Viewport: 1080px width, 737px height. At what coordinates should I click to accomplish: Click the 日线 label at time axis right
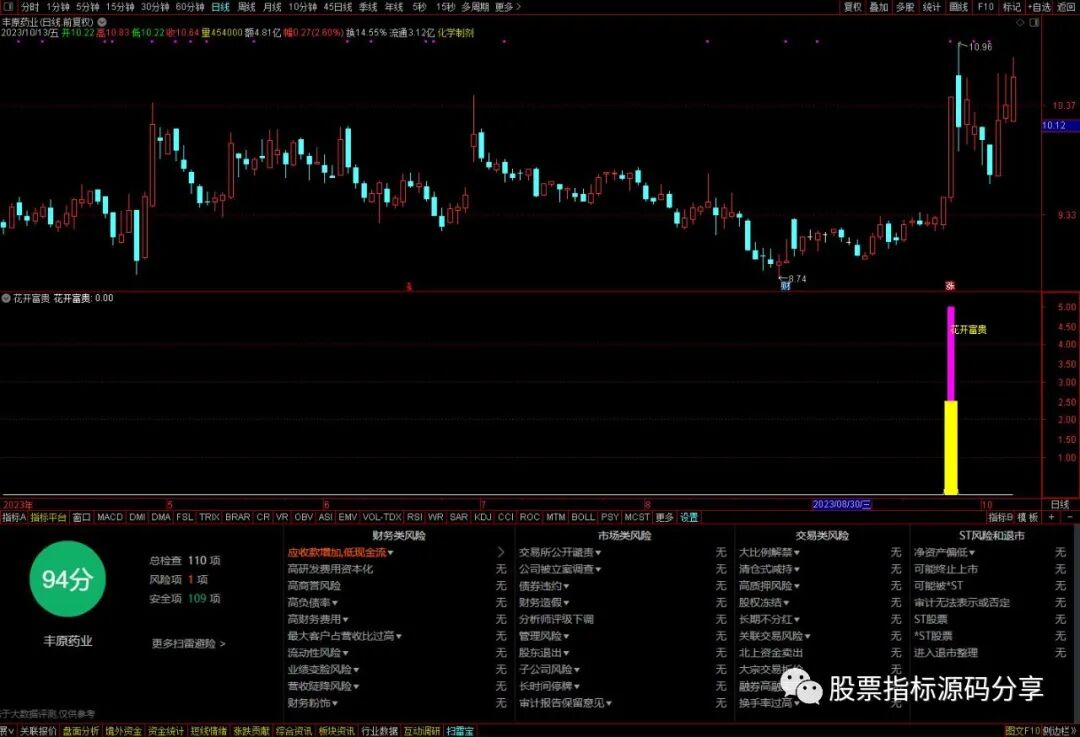pyautogui.click(x=1060, y=505)
